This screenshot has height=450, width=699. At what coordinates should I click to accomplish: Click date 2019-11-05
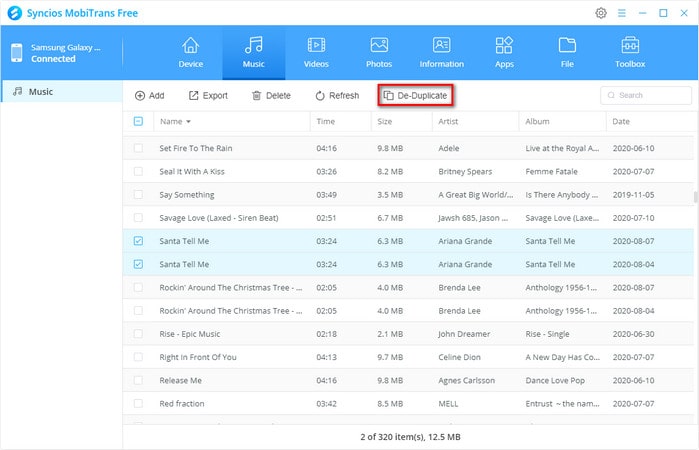[633, 194]
